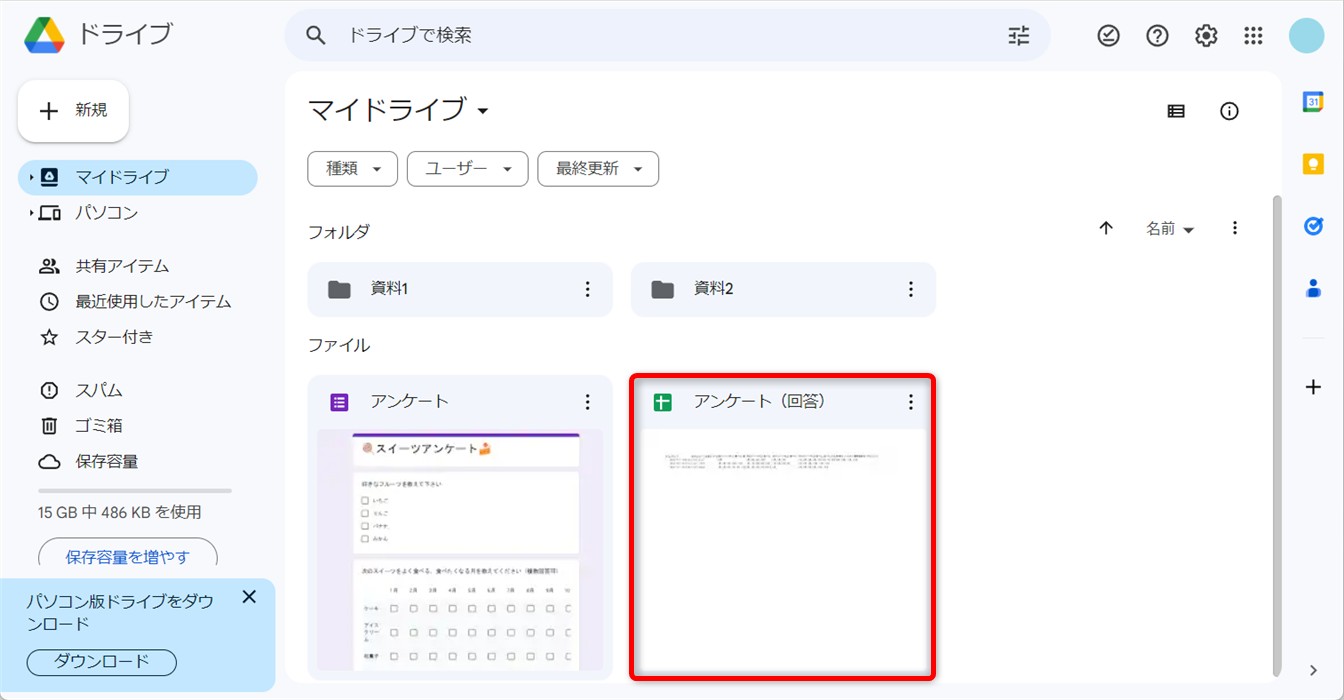Open Google Calendar in the side panel
The height and width of the screenshot is (700, 1344).
pyautogui.click(x=1313, y=102)
